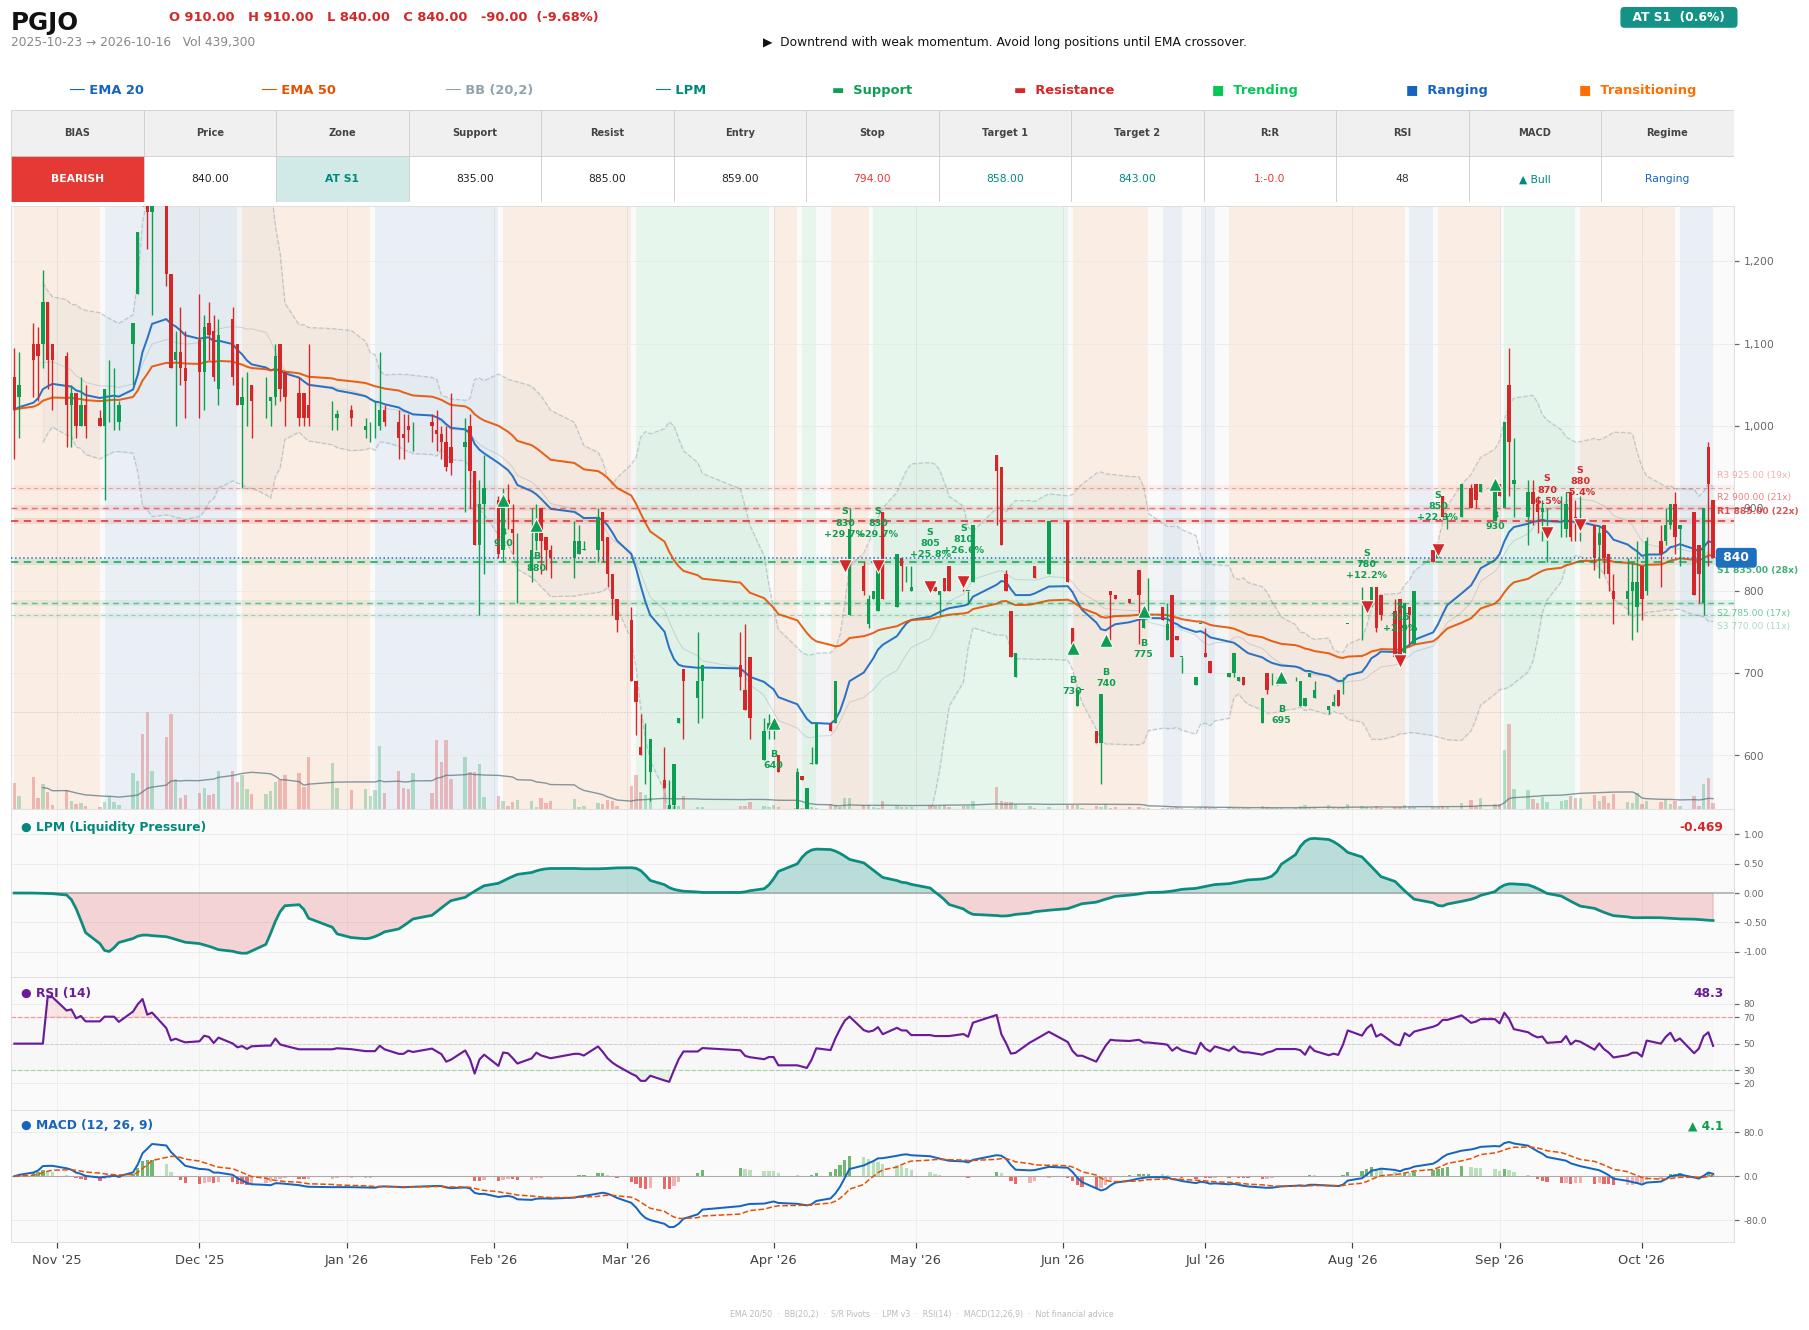Screen dimensions: 1809x1330
Task: Click the orange Transitioning legend square
Action: pyautogui.click(x=1585, y=90)
